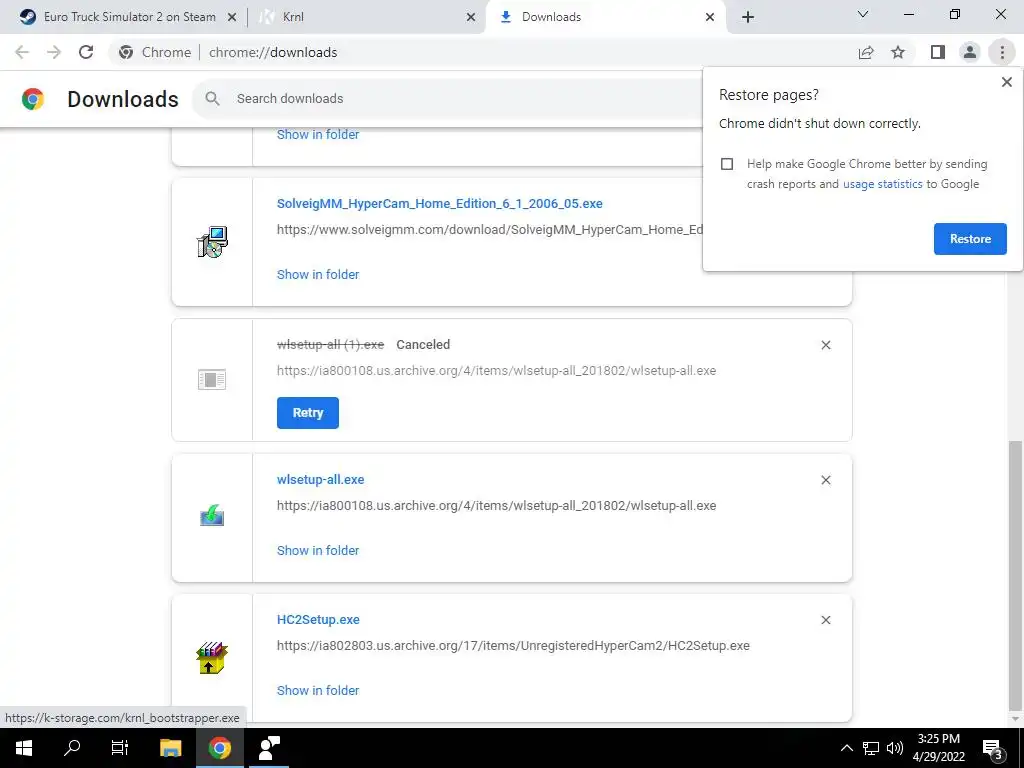This screenshot has width=1024, height=768.
Task: Click the SolveigMM HyperCam installer file icon
Action: point(212,242)
